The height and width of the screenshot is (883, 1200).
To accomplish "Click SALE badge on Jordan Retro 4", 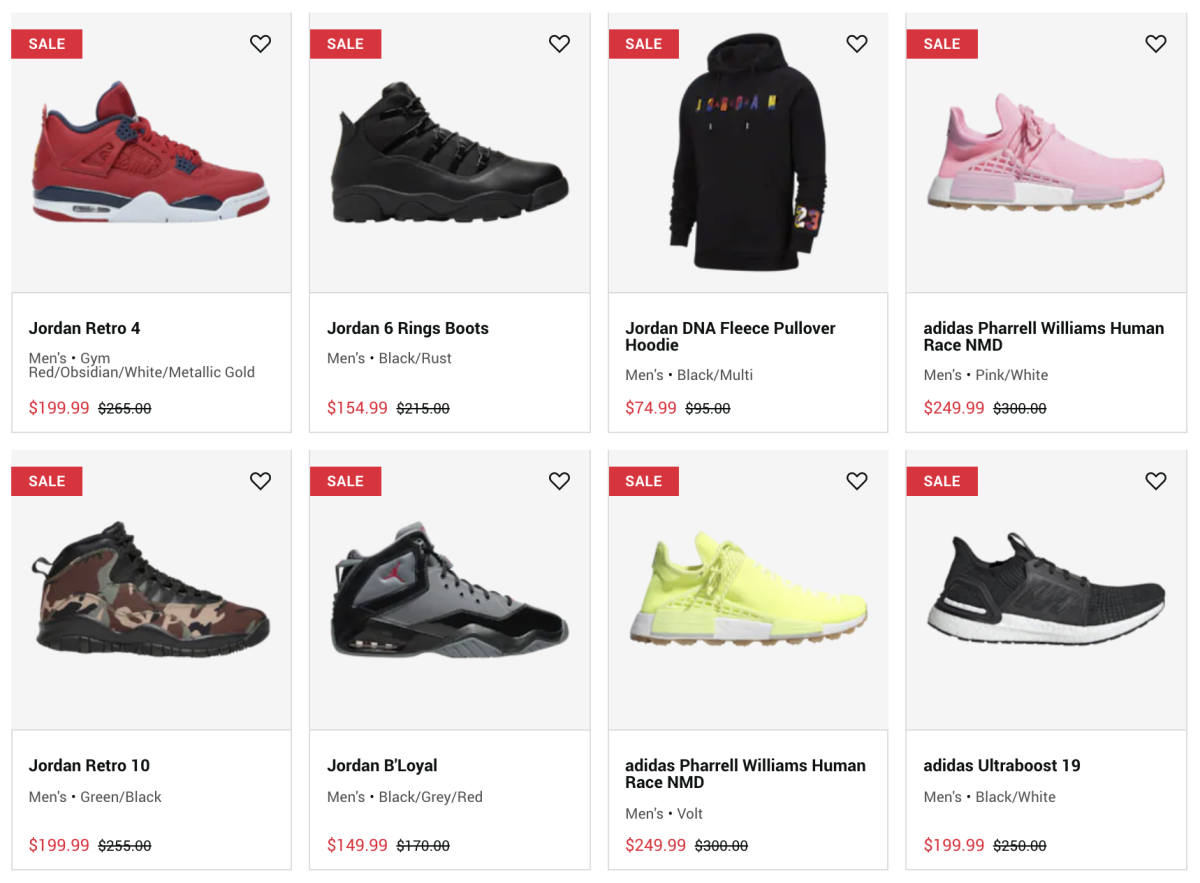I will point(47,44).
